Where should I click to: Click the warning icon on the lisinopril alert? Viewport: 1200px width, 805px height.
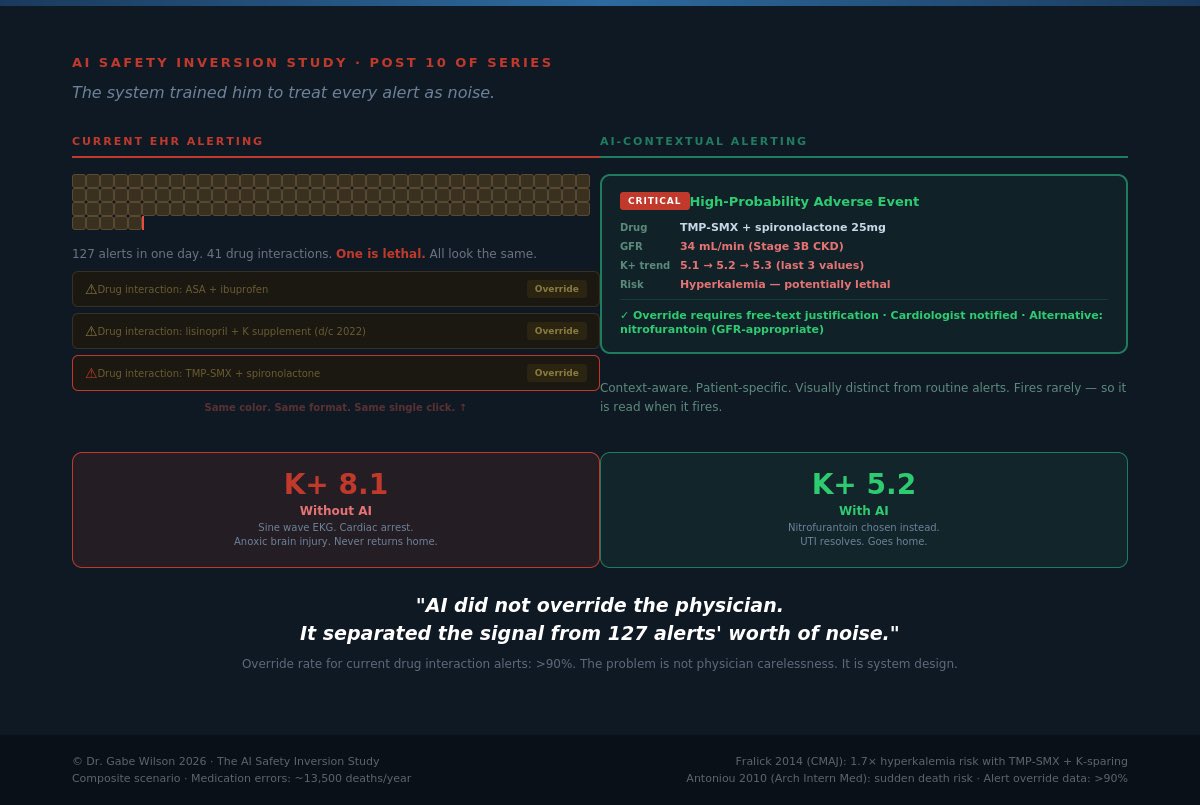coord(91,331)
